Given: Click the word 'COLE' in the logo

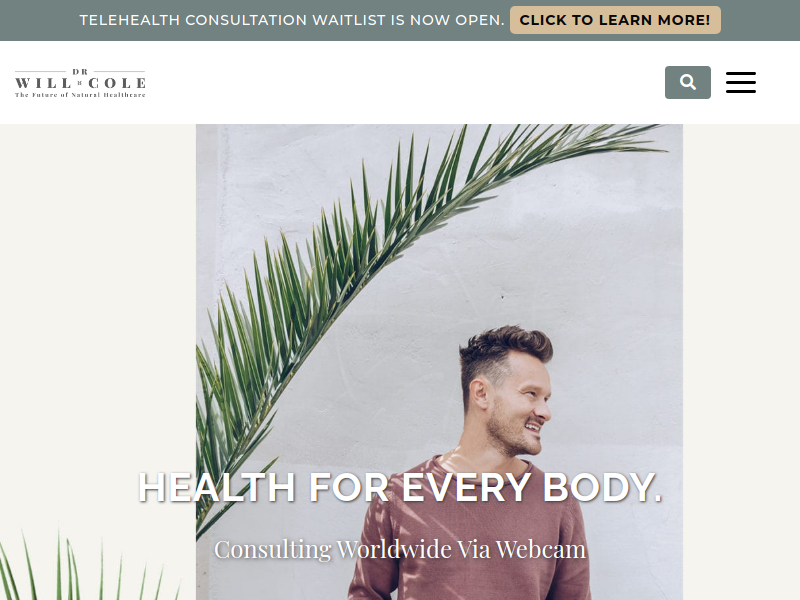Looking at the screenshot, I should point(117,83).
